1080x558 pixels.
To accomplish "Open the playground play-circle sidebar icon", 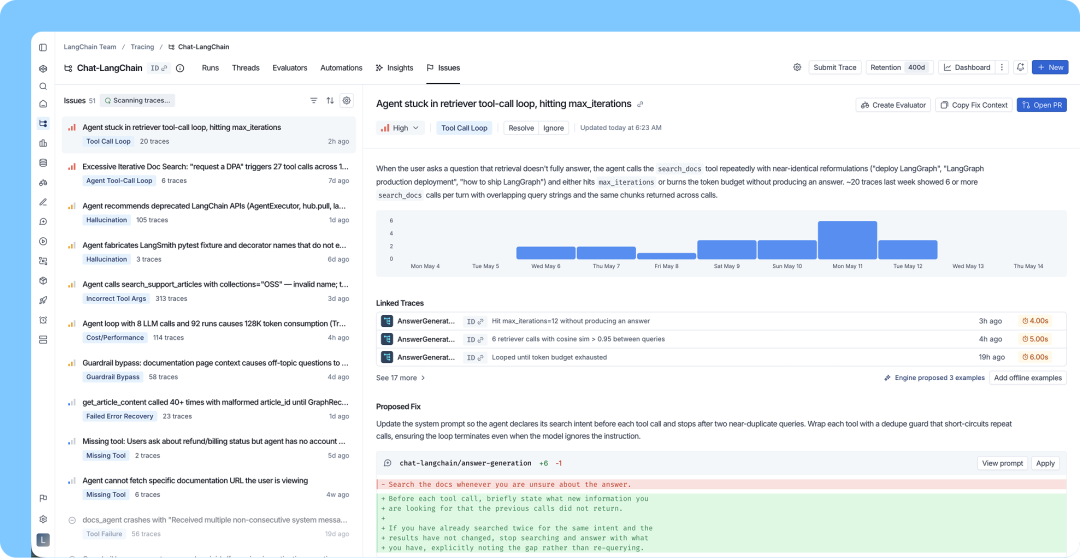I will pos(43,241).
